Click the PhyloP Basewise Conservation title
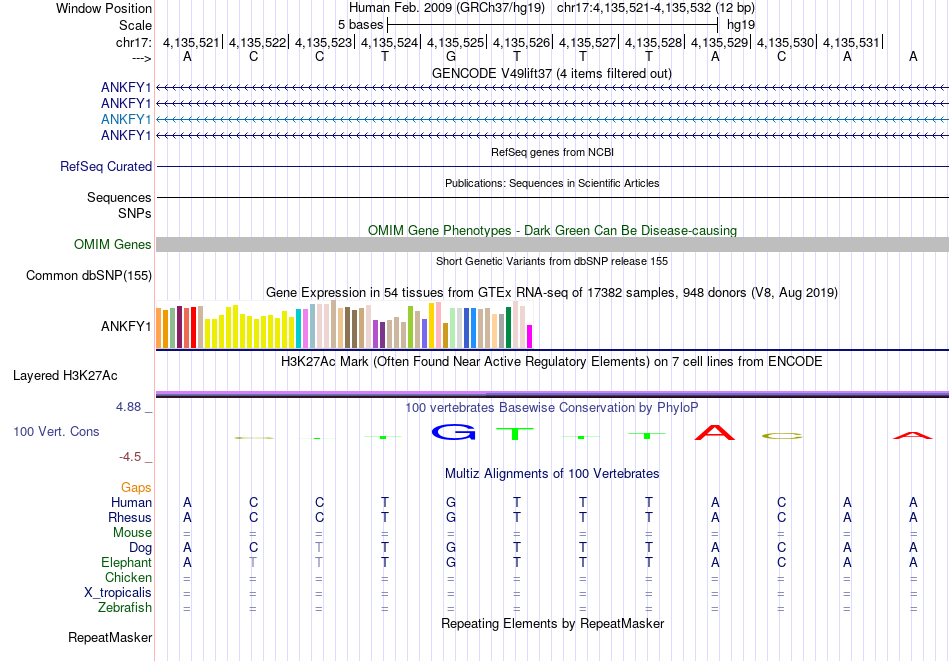The width and height of the screenshot is (950, 661). (x=552, y=407)
